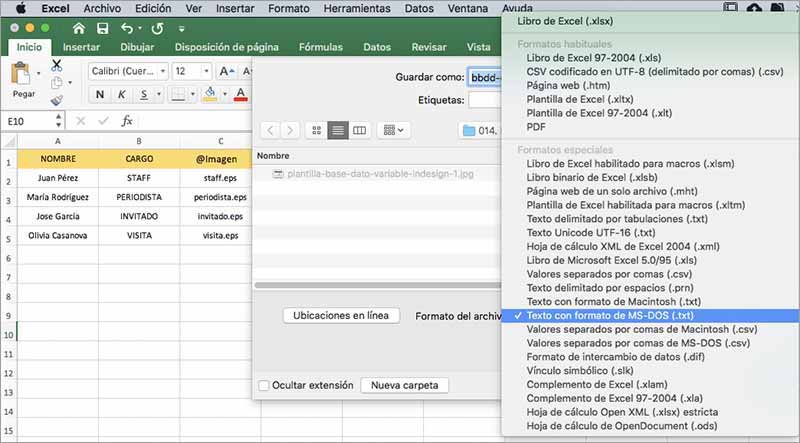Screen dimensions: 800x443
Task: Click the Guardar como filename field
Action: [485, 77]
